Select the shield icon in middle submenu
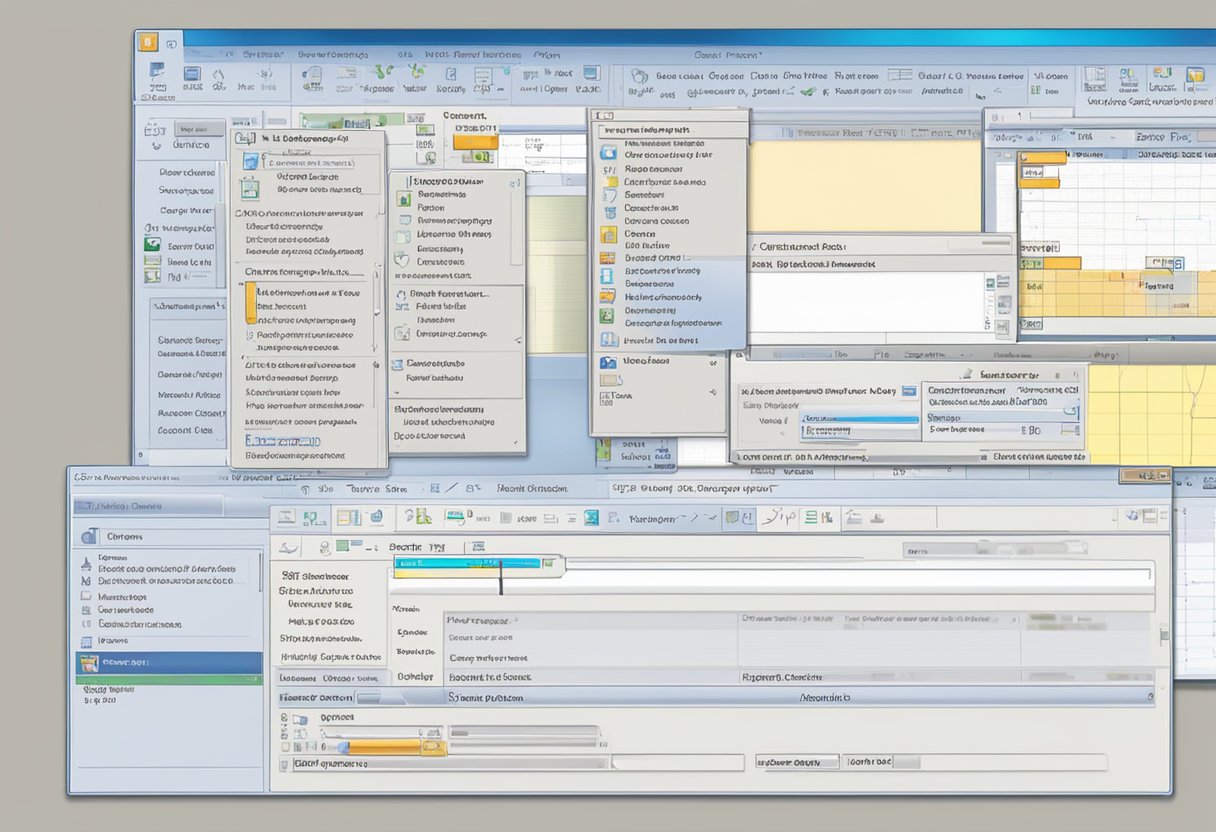 point(402,259)
